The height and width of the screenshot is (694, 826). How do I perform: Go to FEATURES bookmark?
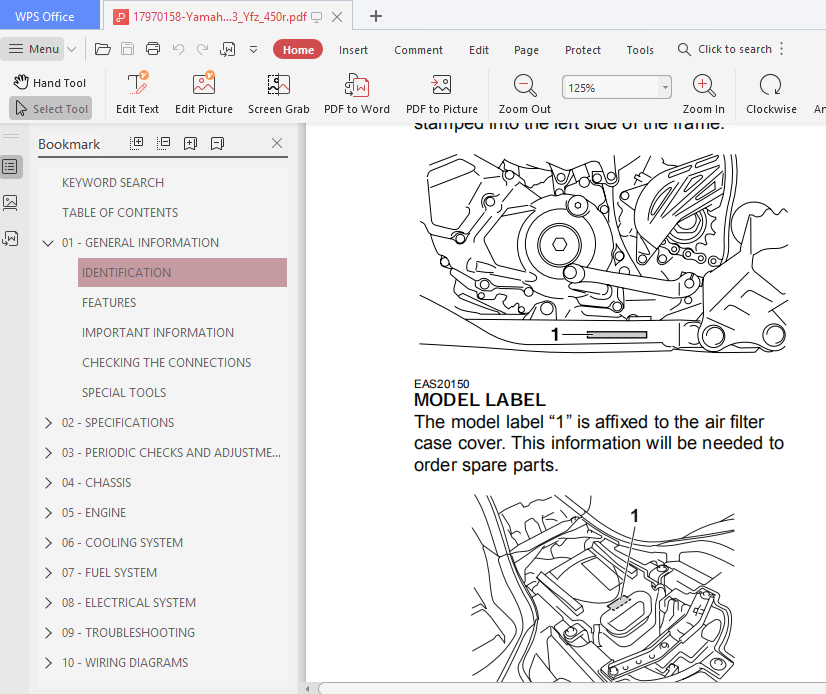point(109,302)
